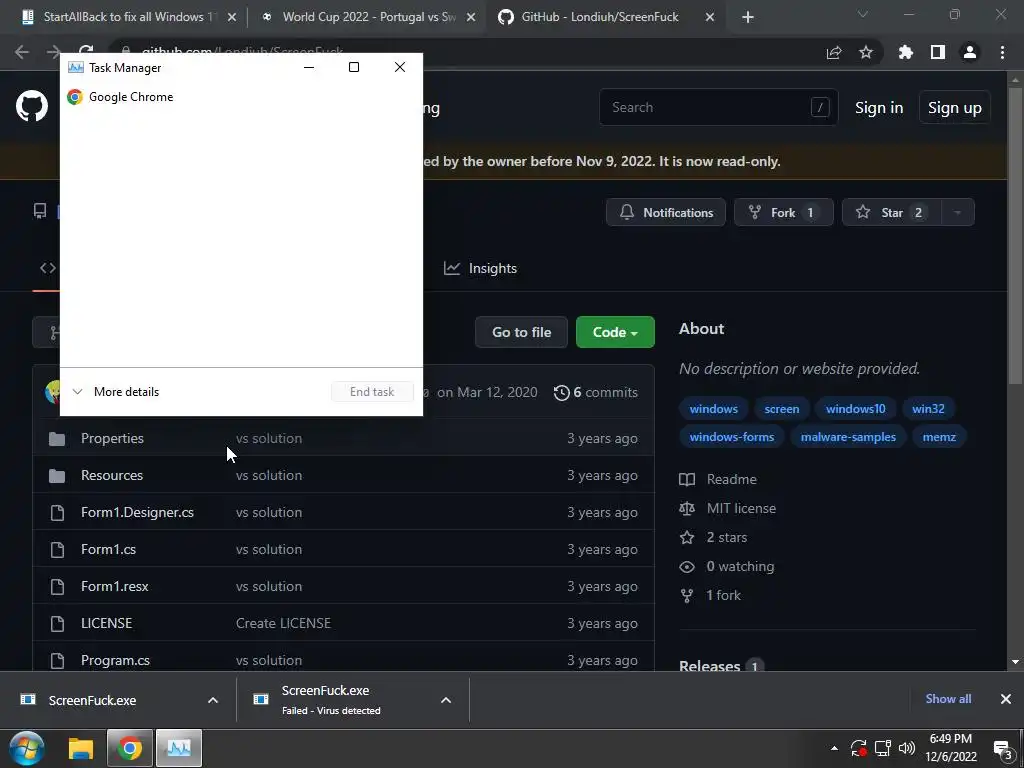Image resolution: width=1024 pixels, height=768 pixels.
Task: Close the downloads bar
Action: [1006, 699]
